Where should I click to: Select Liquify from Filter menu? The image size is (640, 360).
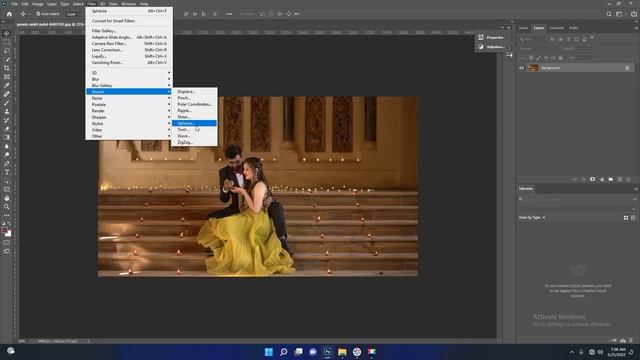pos(129,56)
